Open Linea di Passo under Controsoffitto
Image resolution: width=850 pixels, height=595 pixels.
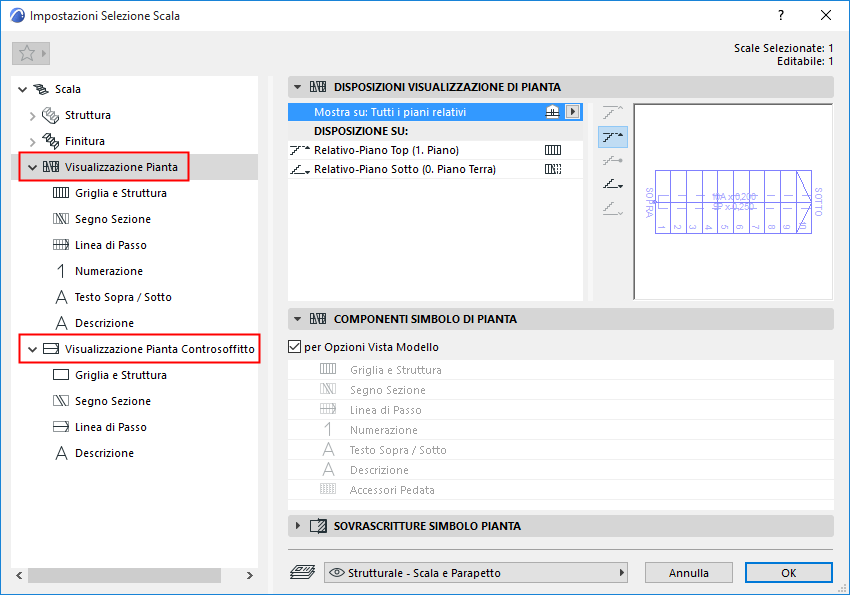point(111,427)
